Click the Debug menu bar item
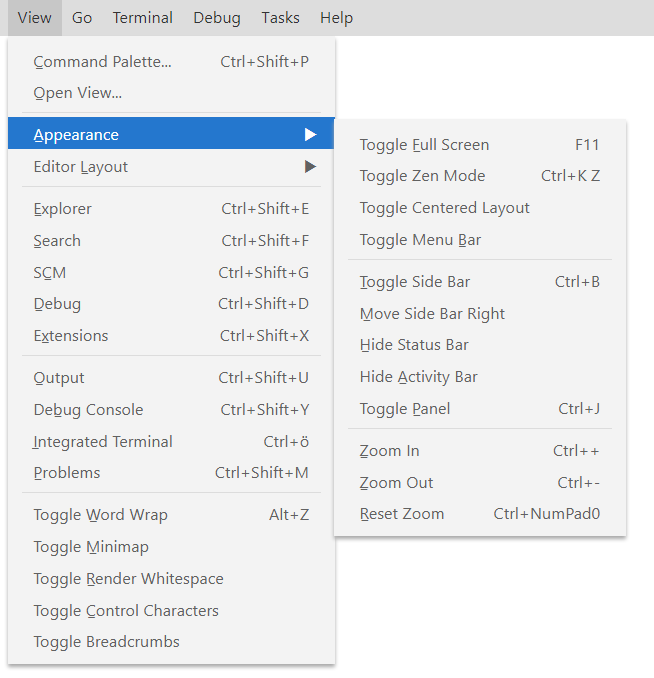The width and height of the screenshot is (654, 678). (x=217, y=18)
